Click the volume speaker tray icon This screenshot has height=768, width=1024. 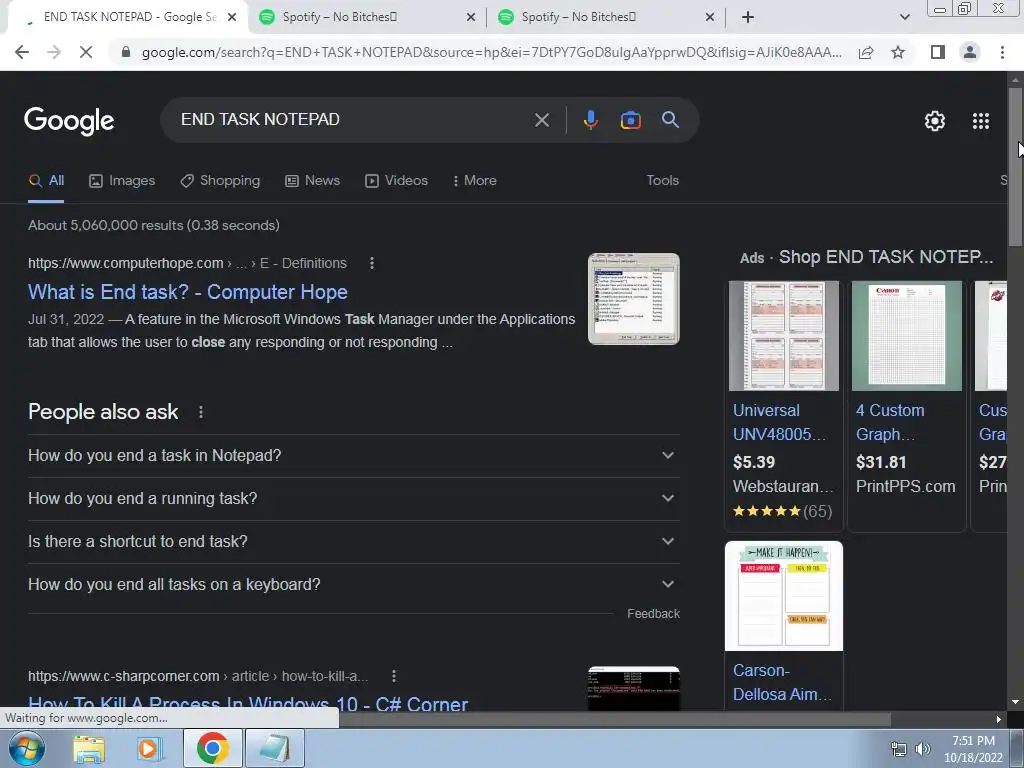pyautogui.click(x=922, y=748)
